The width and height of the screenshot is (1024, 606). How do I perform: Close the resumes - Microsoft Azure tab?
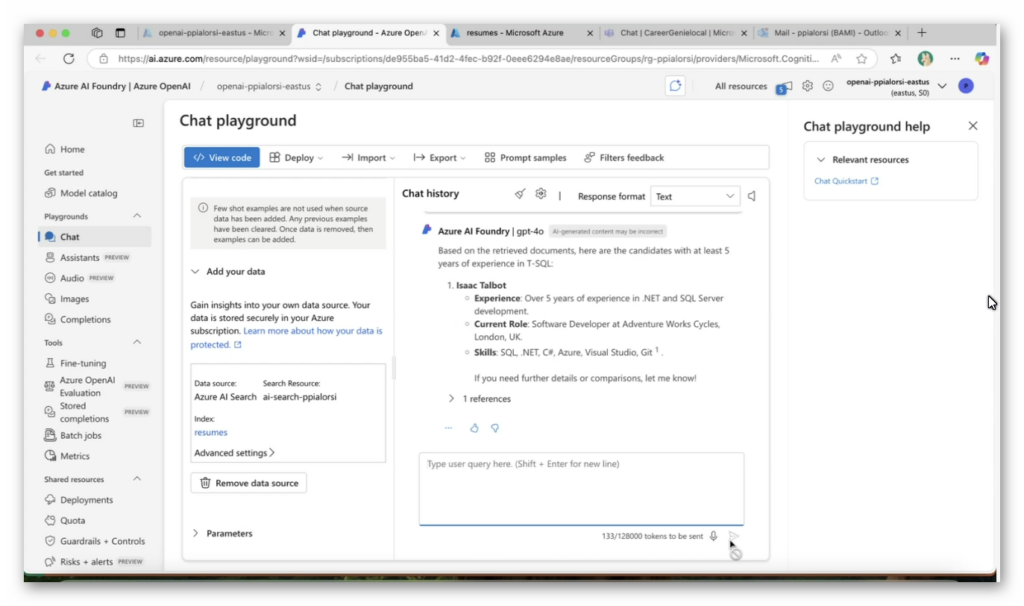tap(590, 33)
